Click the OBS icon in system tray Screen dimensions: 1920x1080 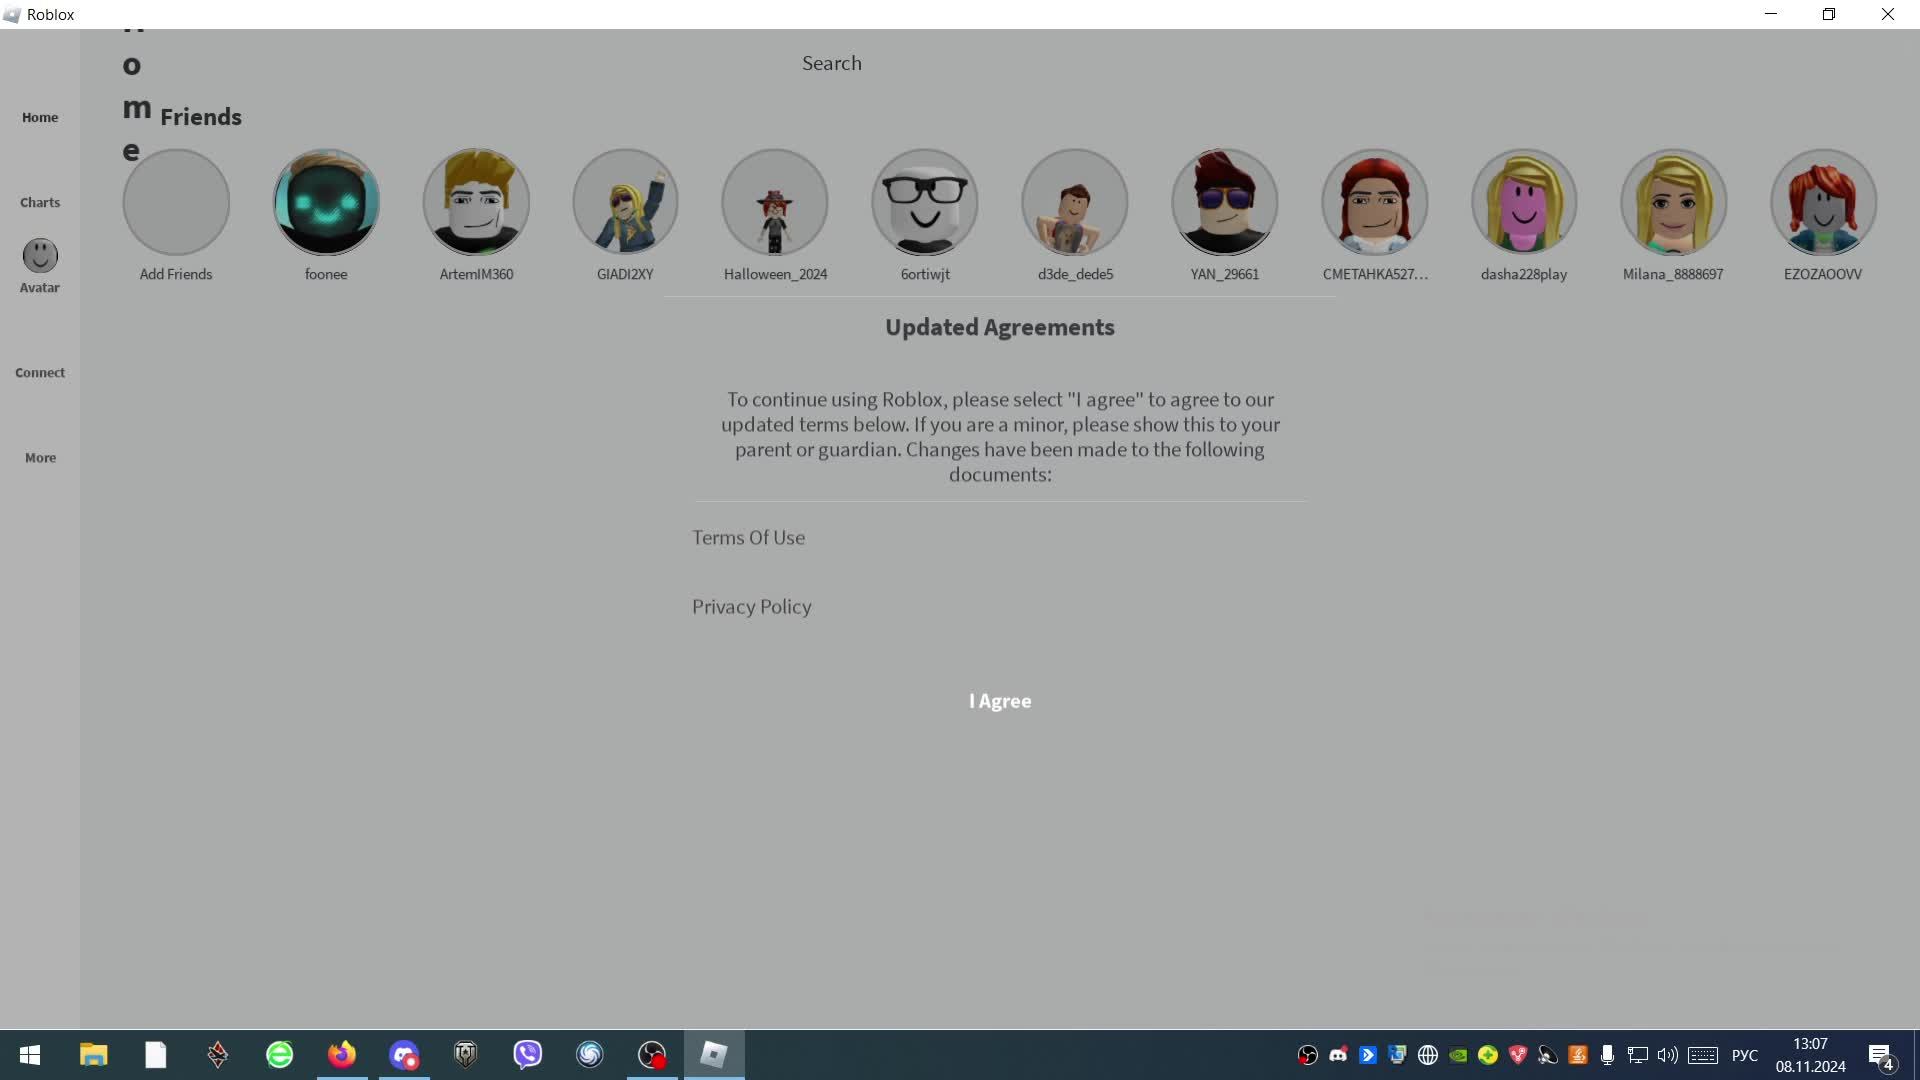(x=1308, y=1055)
